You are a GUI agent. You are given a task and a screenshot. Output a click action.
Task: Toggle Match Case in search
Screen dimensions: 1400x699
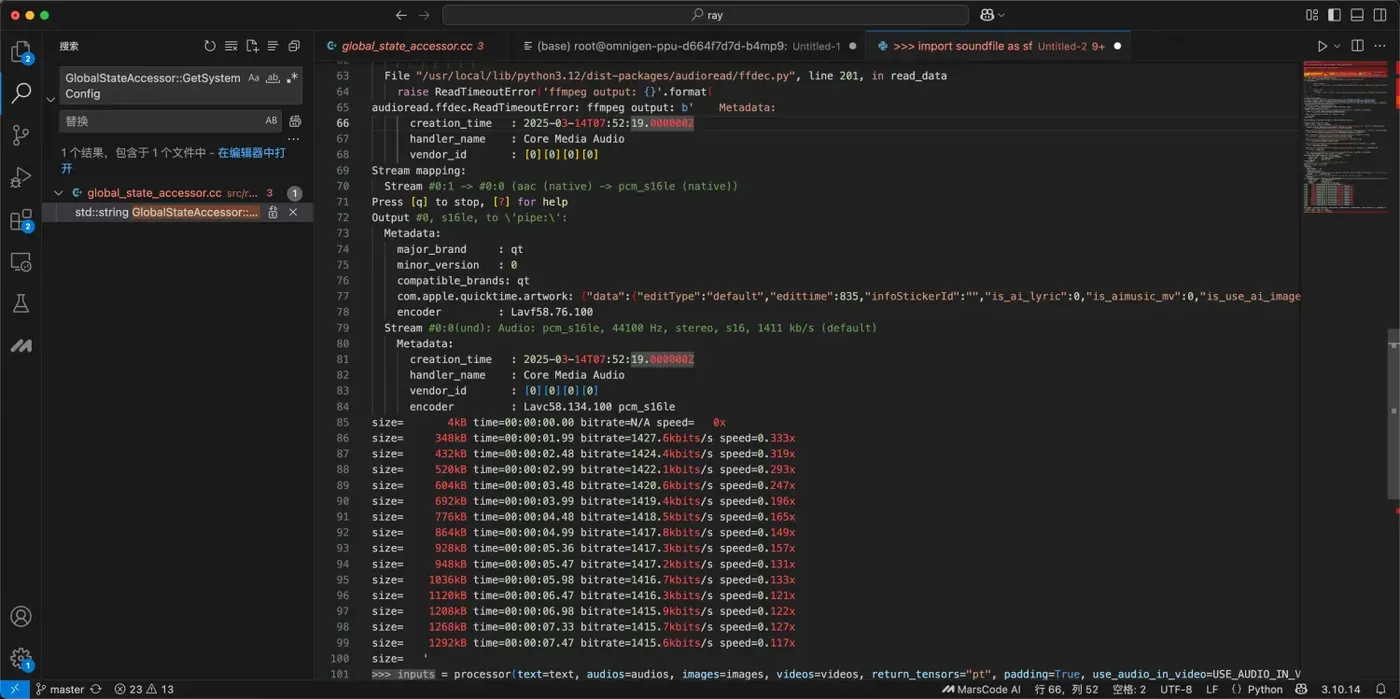pos(254,78)
